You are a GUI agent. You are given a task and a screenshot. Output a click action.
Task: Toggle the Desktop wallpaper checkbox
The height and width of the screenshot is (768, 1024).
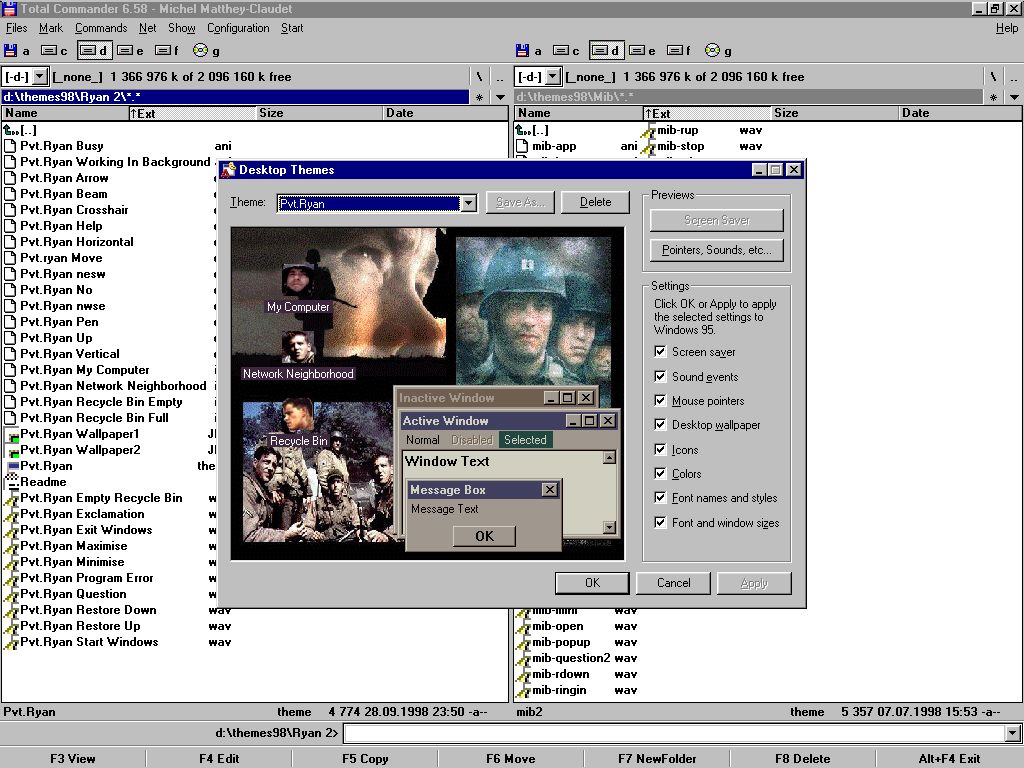[x=660, y=425]
